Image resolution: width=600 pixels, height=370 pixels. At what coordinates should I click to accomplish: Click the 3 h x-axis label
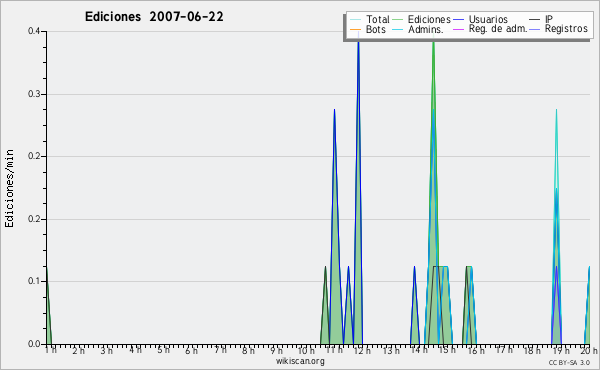click(107, 351)
